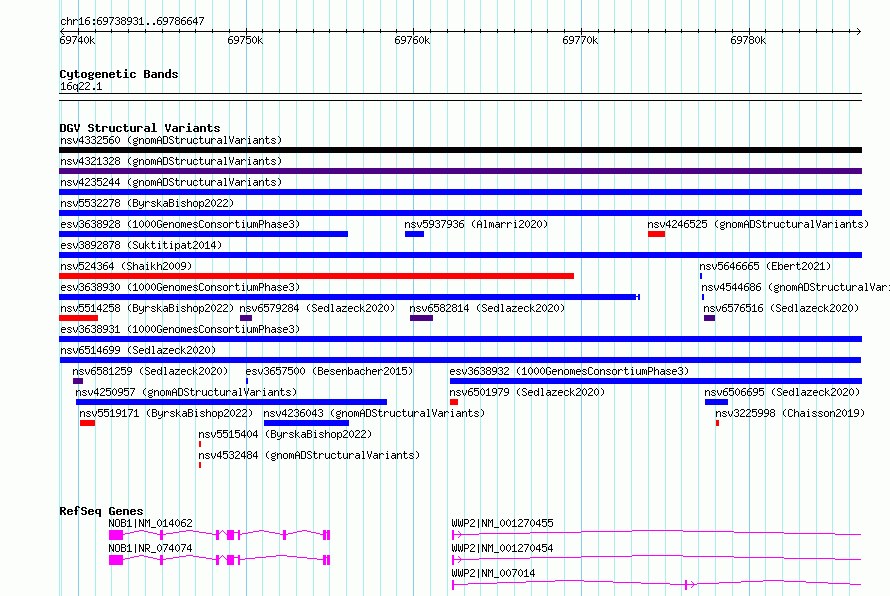Screen dimensions: 890x596
Task: Click the purple nsv4321328 variant bar
Action: click(460, 171)
